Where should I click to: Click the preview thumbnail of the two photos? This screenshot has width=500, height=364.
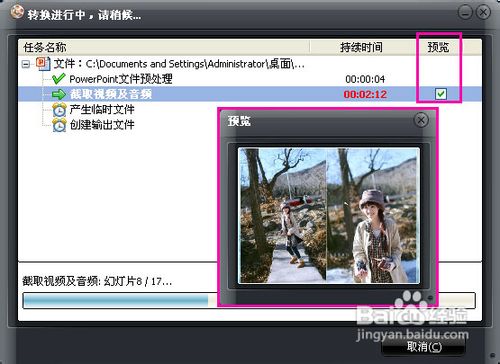coord(329,216)
